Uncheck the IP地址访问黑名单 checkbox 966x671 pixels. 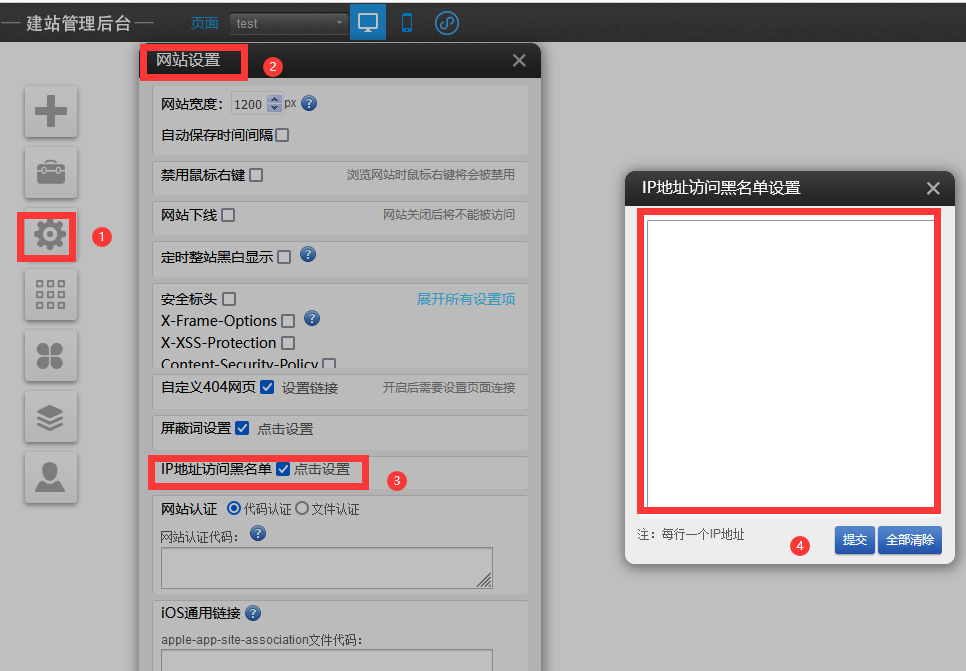click(x=283, y=469)
